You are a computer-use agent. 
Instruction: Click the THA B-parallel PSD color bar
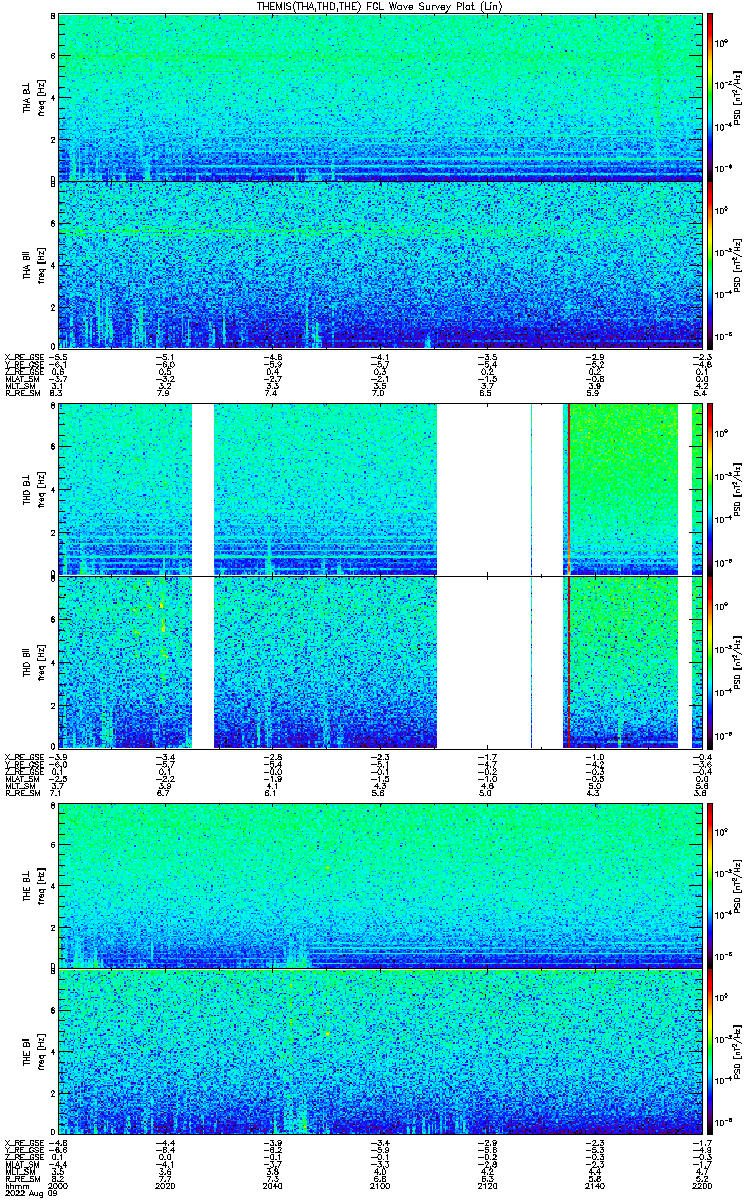pos(711,265)
